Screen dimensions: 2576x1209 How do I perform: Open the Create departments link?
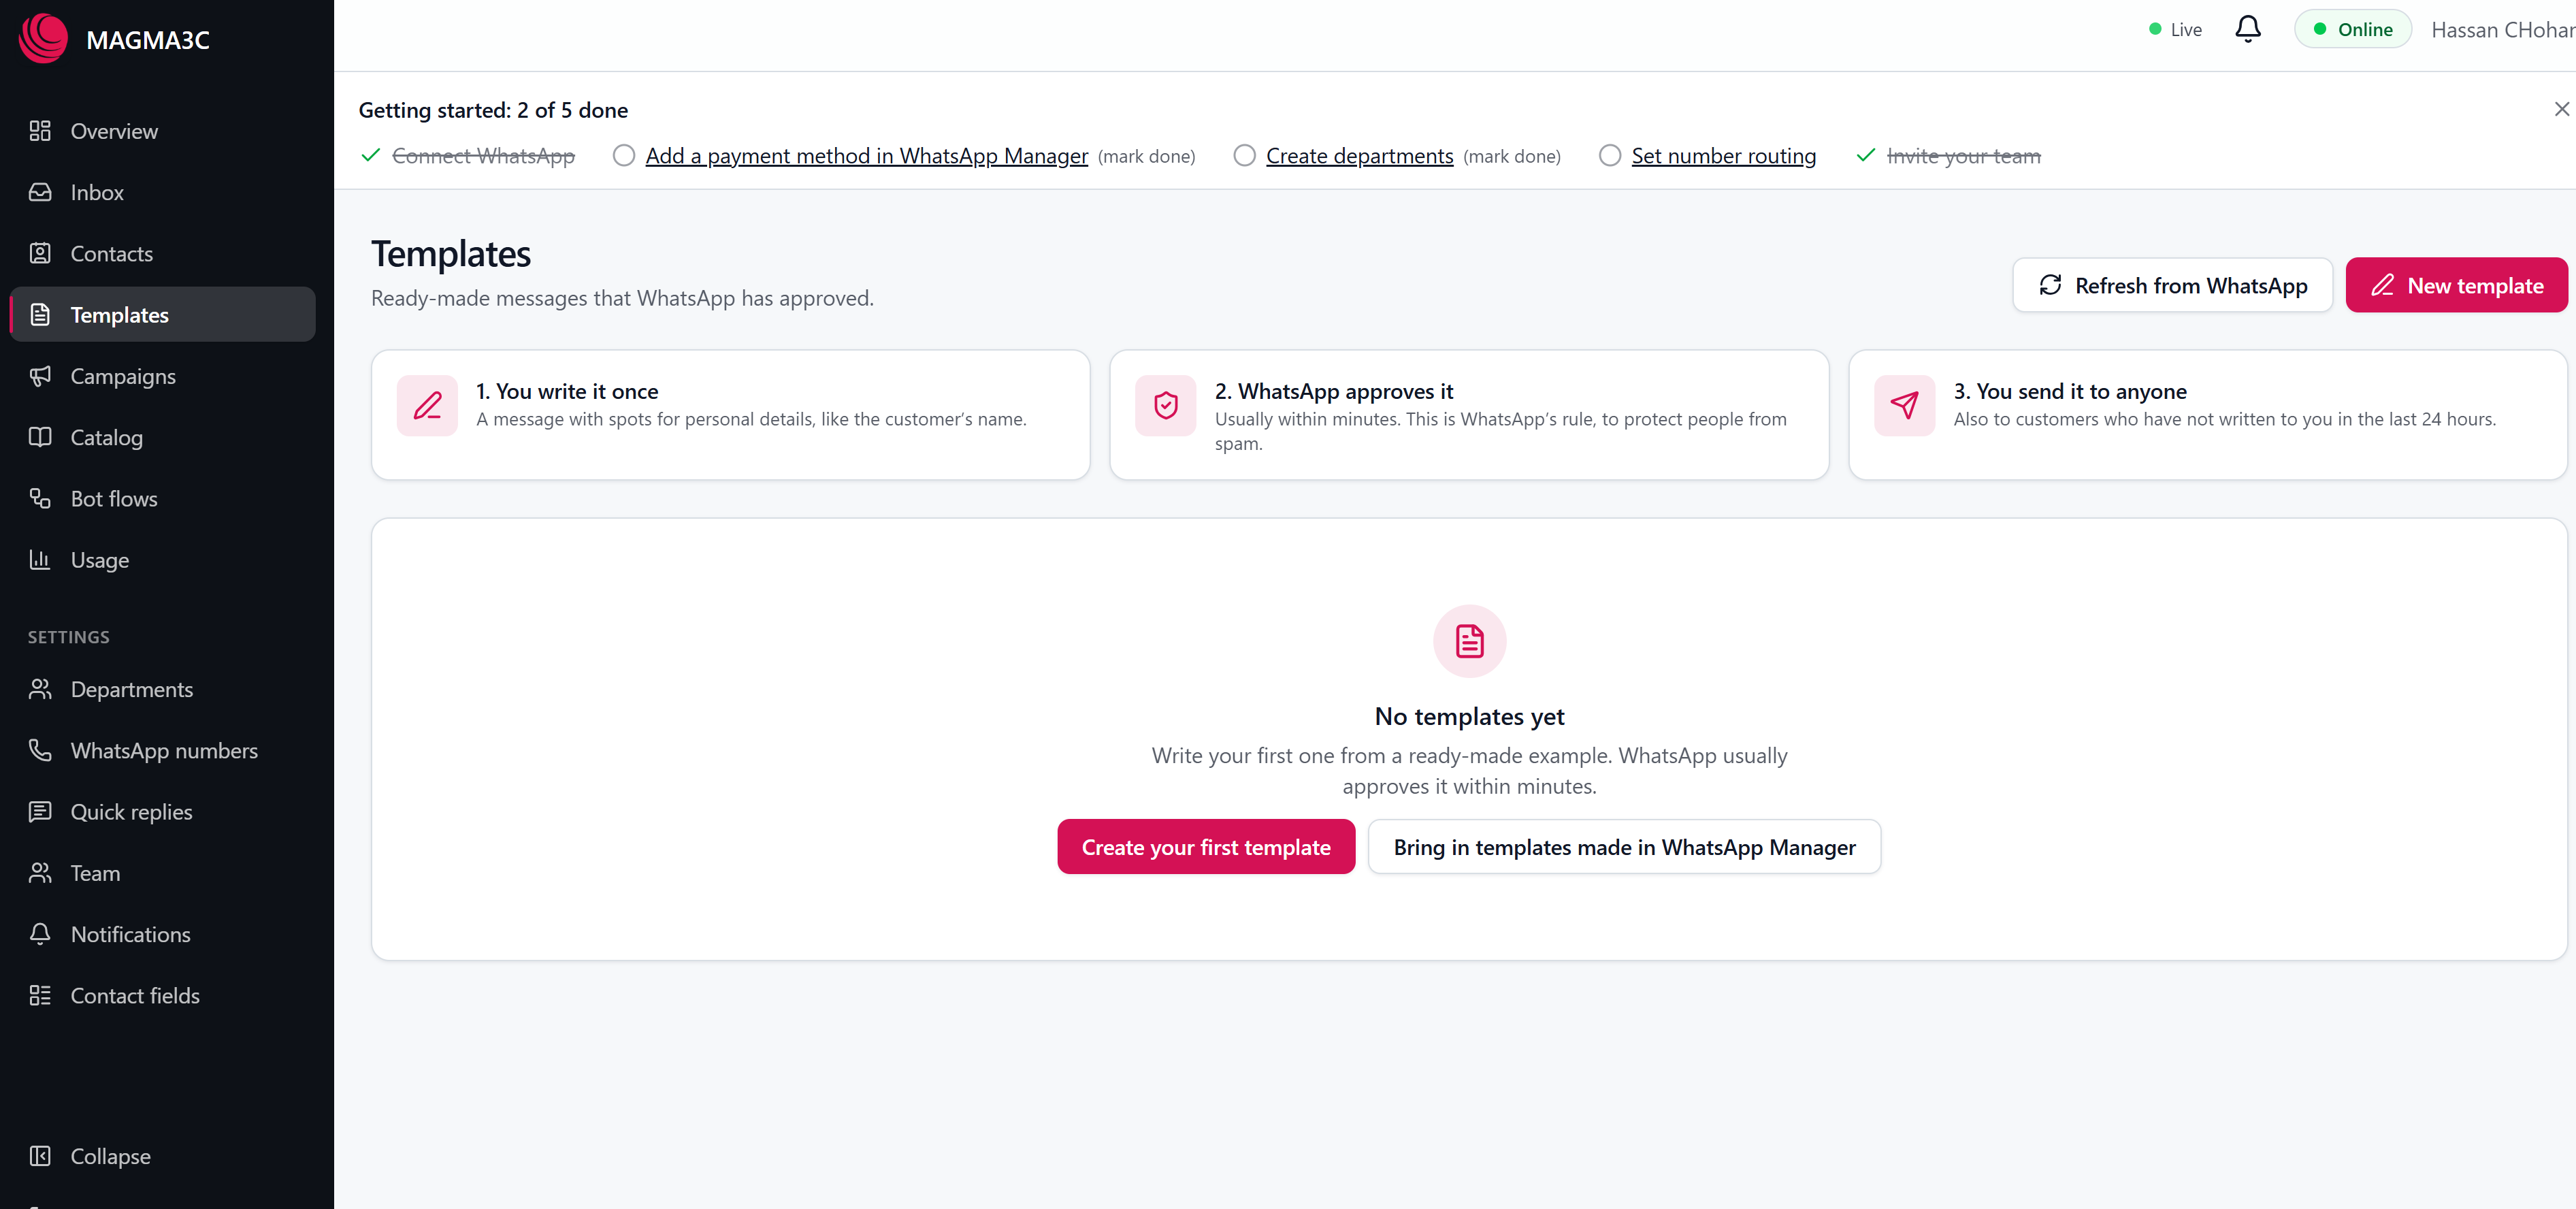click(1359, 156)
